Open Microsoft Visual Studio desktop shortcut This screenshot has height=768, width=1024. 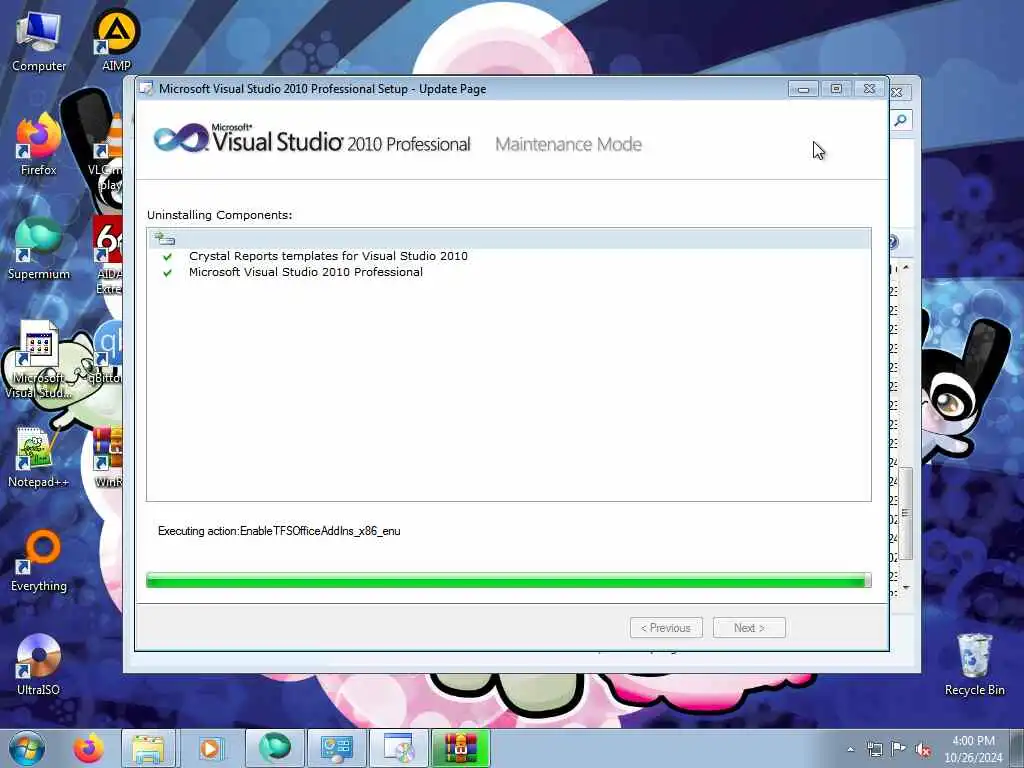[39, 359]
